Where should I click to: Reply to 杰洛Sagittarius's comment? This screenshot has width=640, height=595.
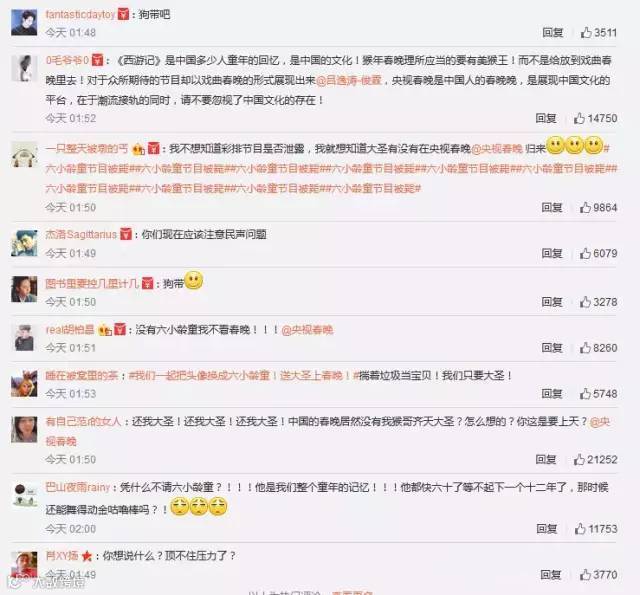(x=552, y=253)
